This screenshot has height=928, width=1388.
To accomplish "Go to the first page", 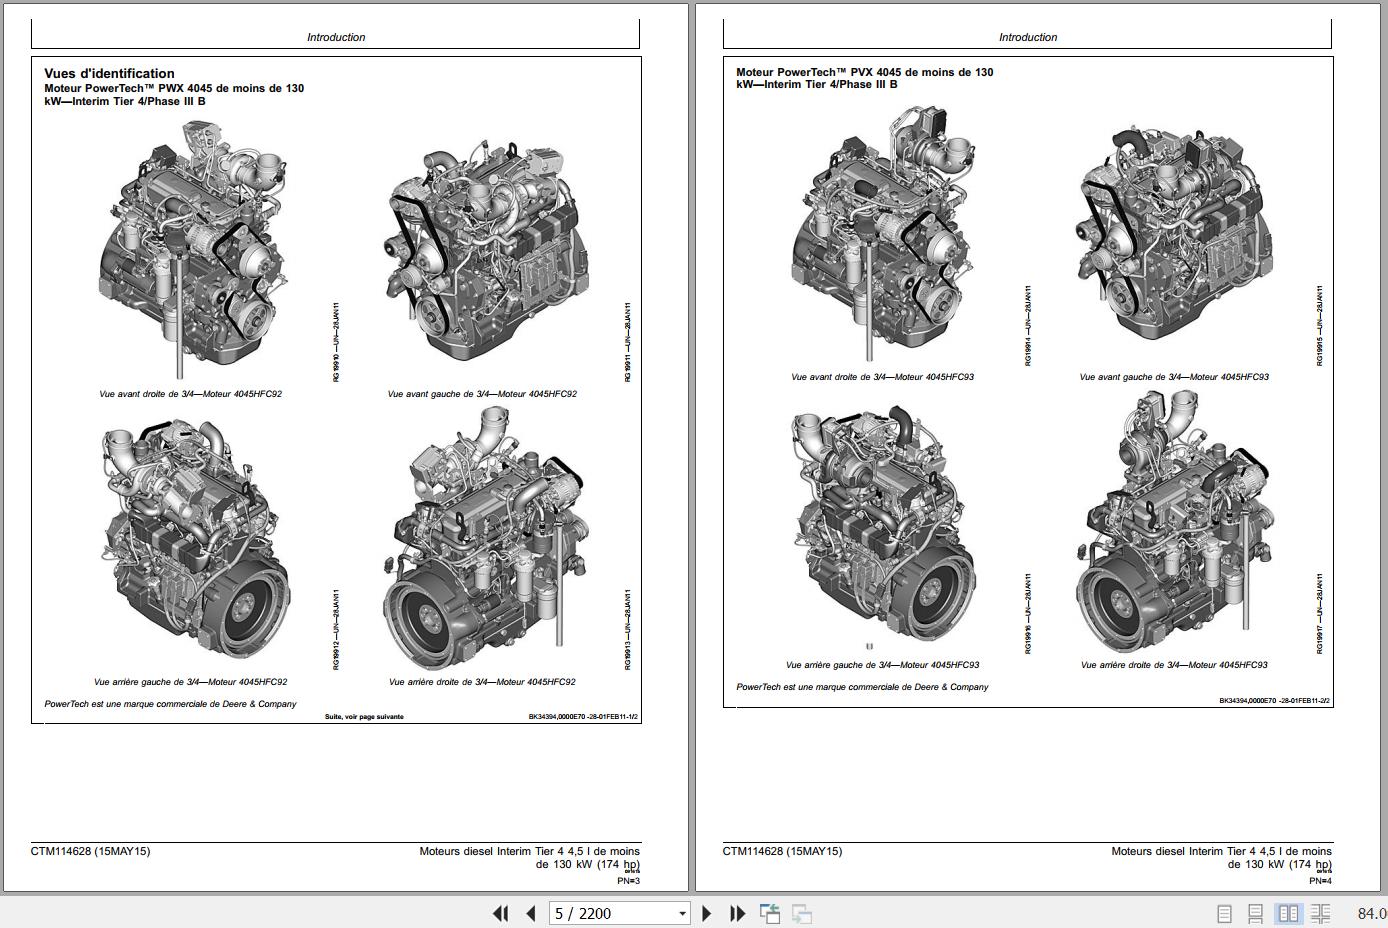I will coord(501,913).
